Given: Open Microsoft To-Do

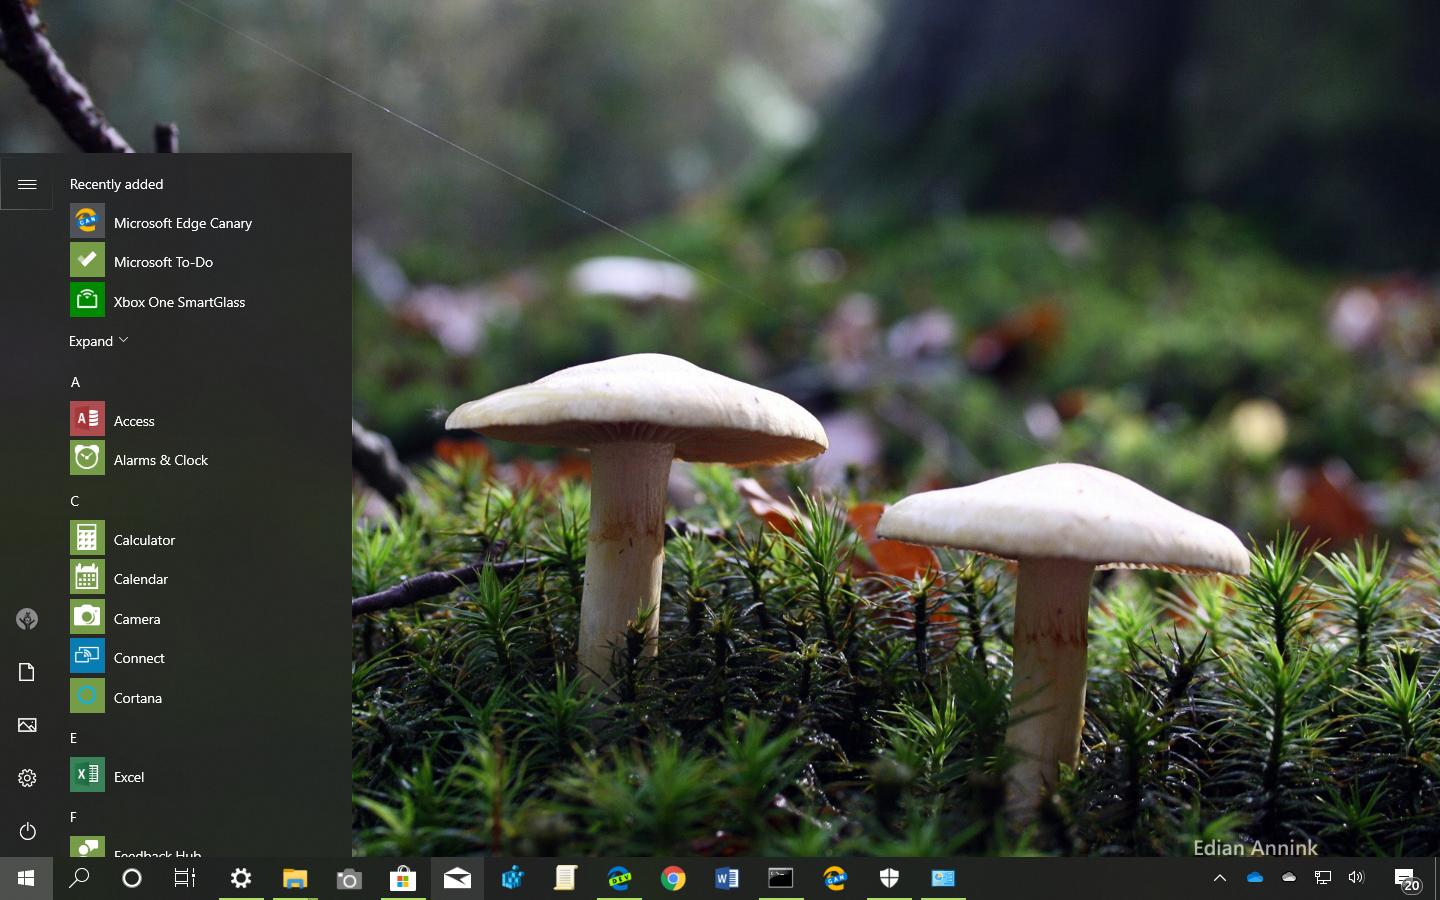Looking at the screenshot, I should [x=164, y=261].
